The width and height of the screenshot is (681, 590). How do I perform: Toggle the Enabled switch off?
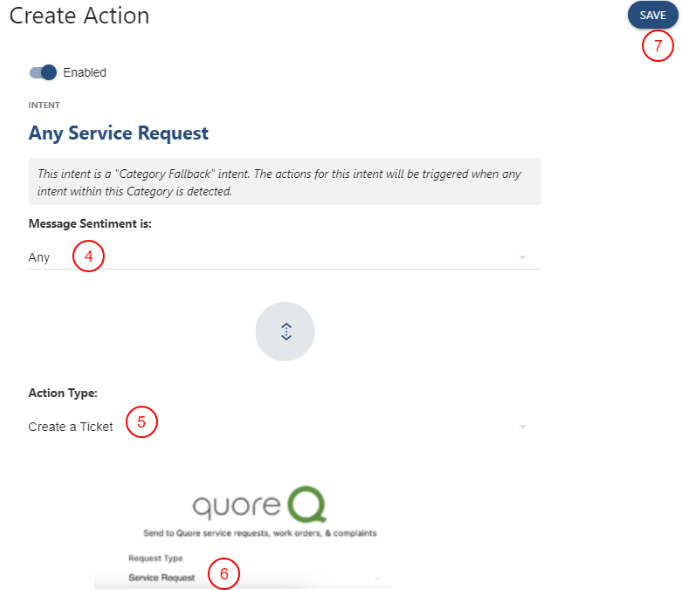[43, 72]
